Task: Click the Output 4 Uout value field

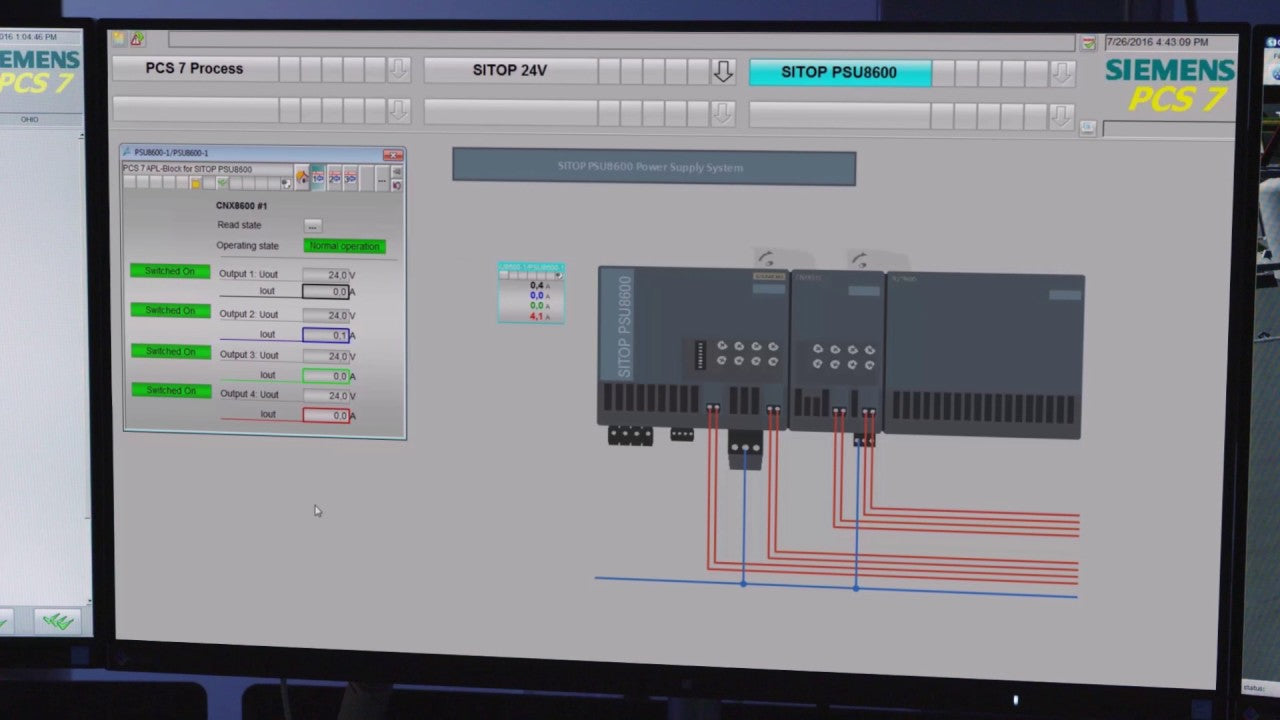Action: pos(327,396)
